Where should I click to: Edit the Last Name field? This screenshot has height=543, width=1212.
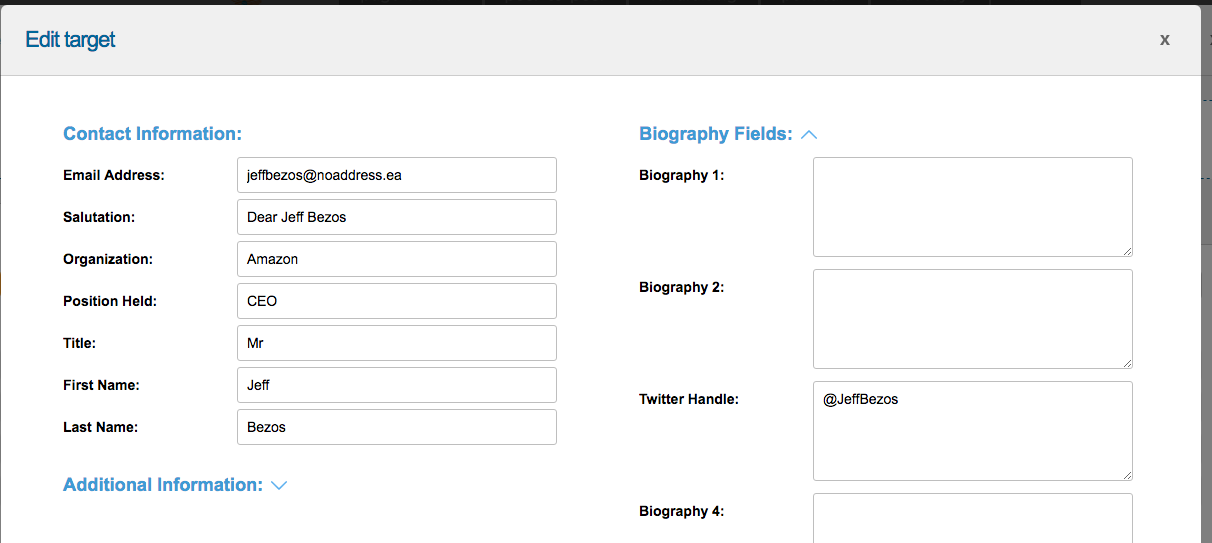click(x=396, y=427)
